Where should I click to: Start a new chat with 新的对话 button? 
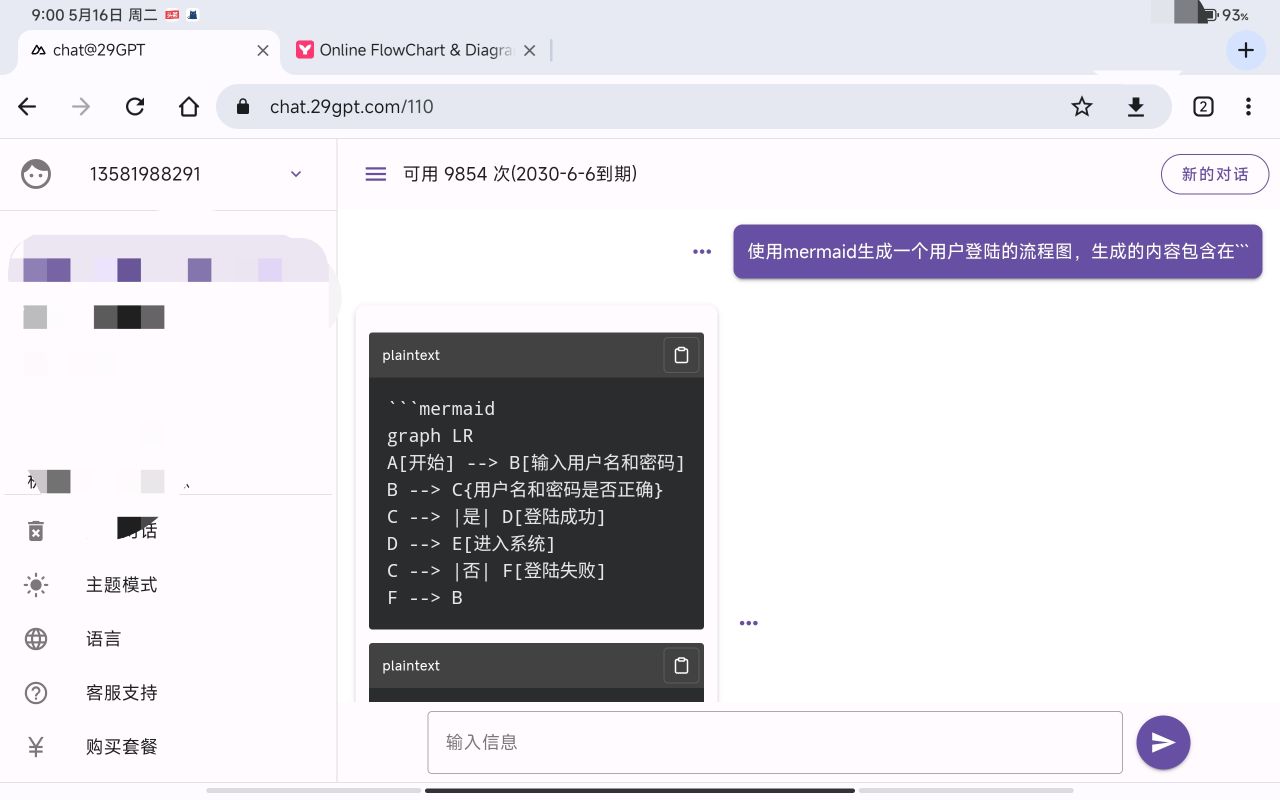point(1215,174)
